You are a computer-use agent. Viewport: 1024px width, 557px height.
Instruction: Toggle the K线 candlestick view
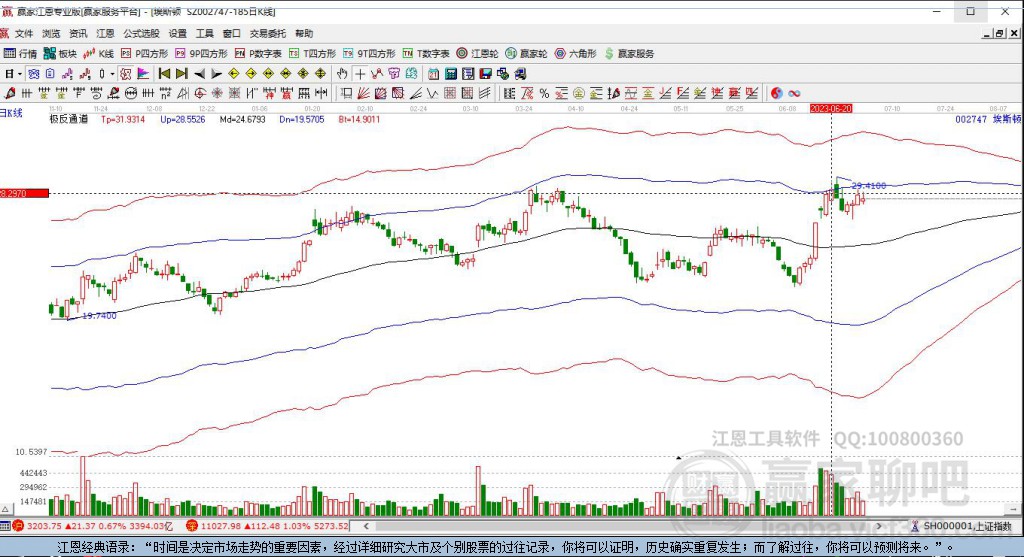tap(100, 53)
